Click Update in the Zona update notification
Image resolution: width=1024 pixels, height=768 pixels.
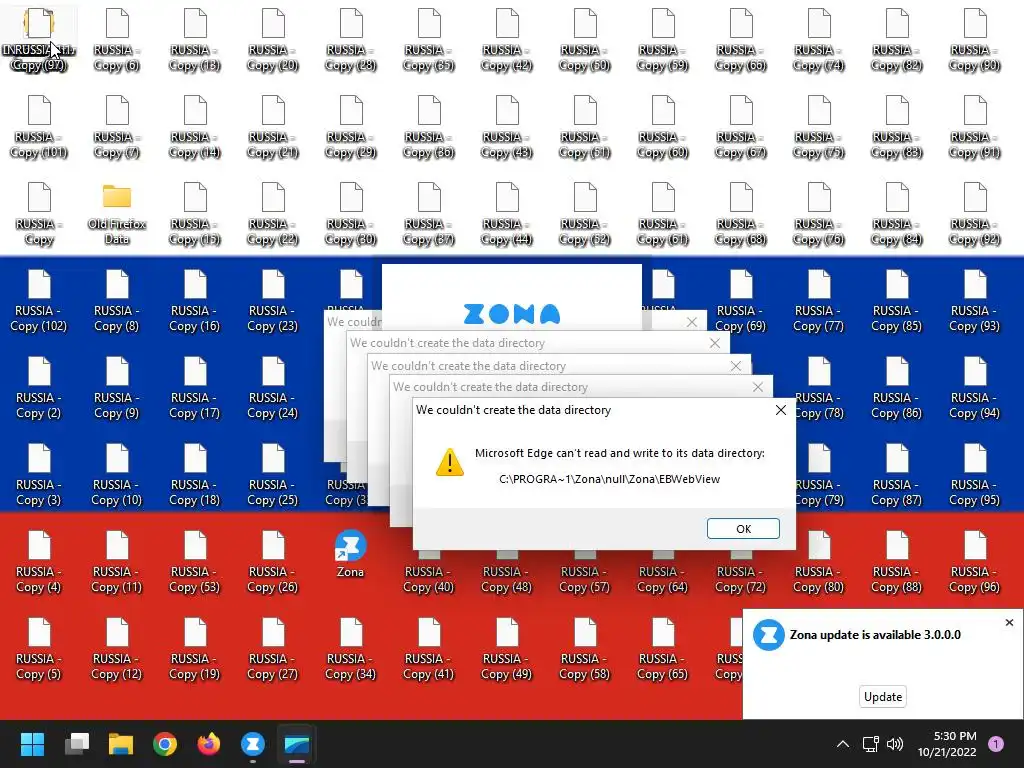[x=883, y=696]
